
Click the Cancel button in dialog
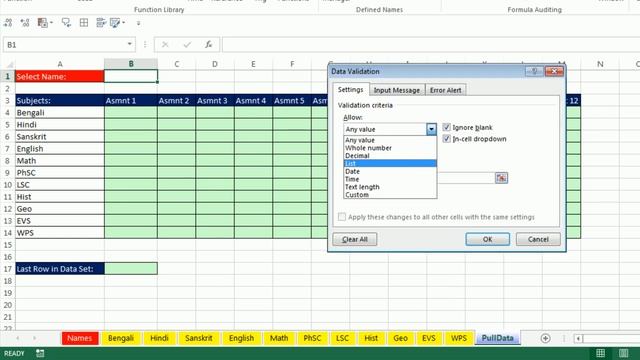[x=538, y=239]
